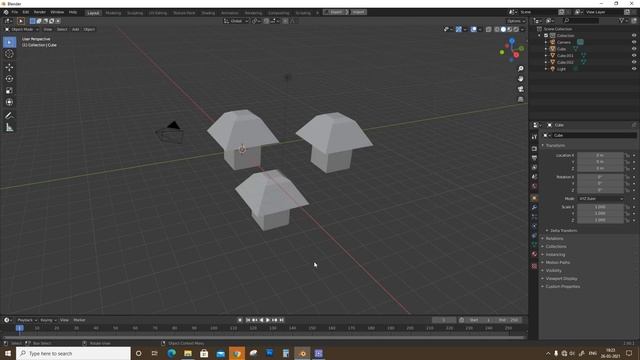Click the Windows search box
This screenshot has width=640, height=360.
[73, 353]
